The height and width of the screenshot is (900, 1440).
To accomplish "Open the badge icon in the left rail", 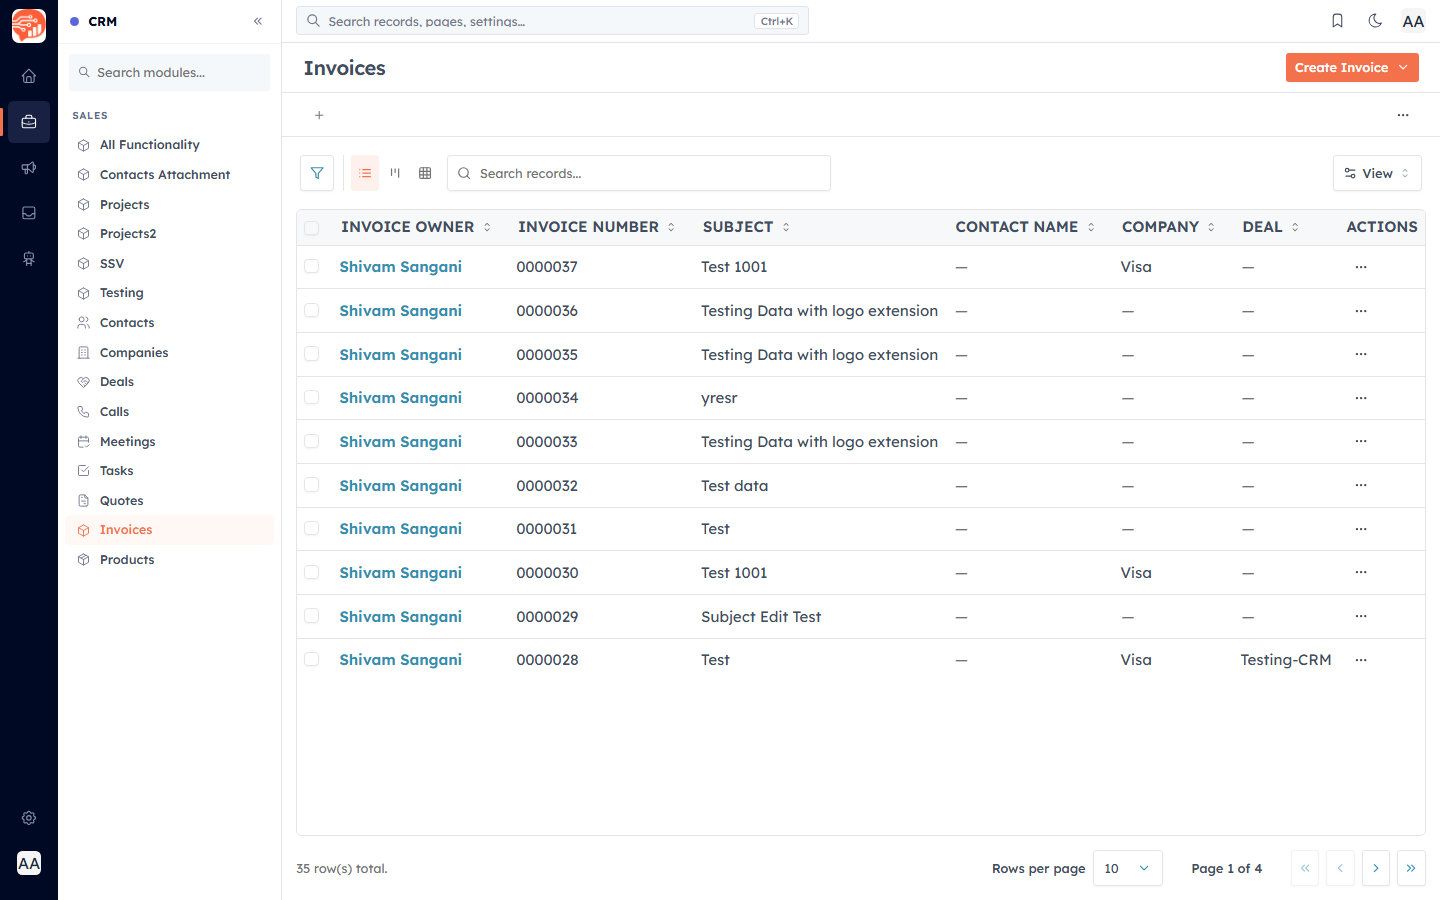I will (29, 259).
